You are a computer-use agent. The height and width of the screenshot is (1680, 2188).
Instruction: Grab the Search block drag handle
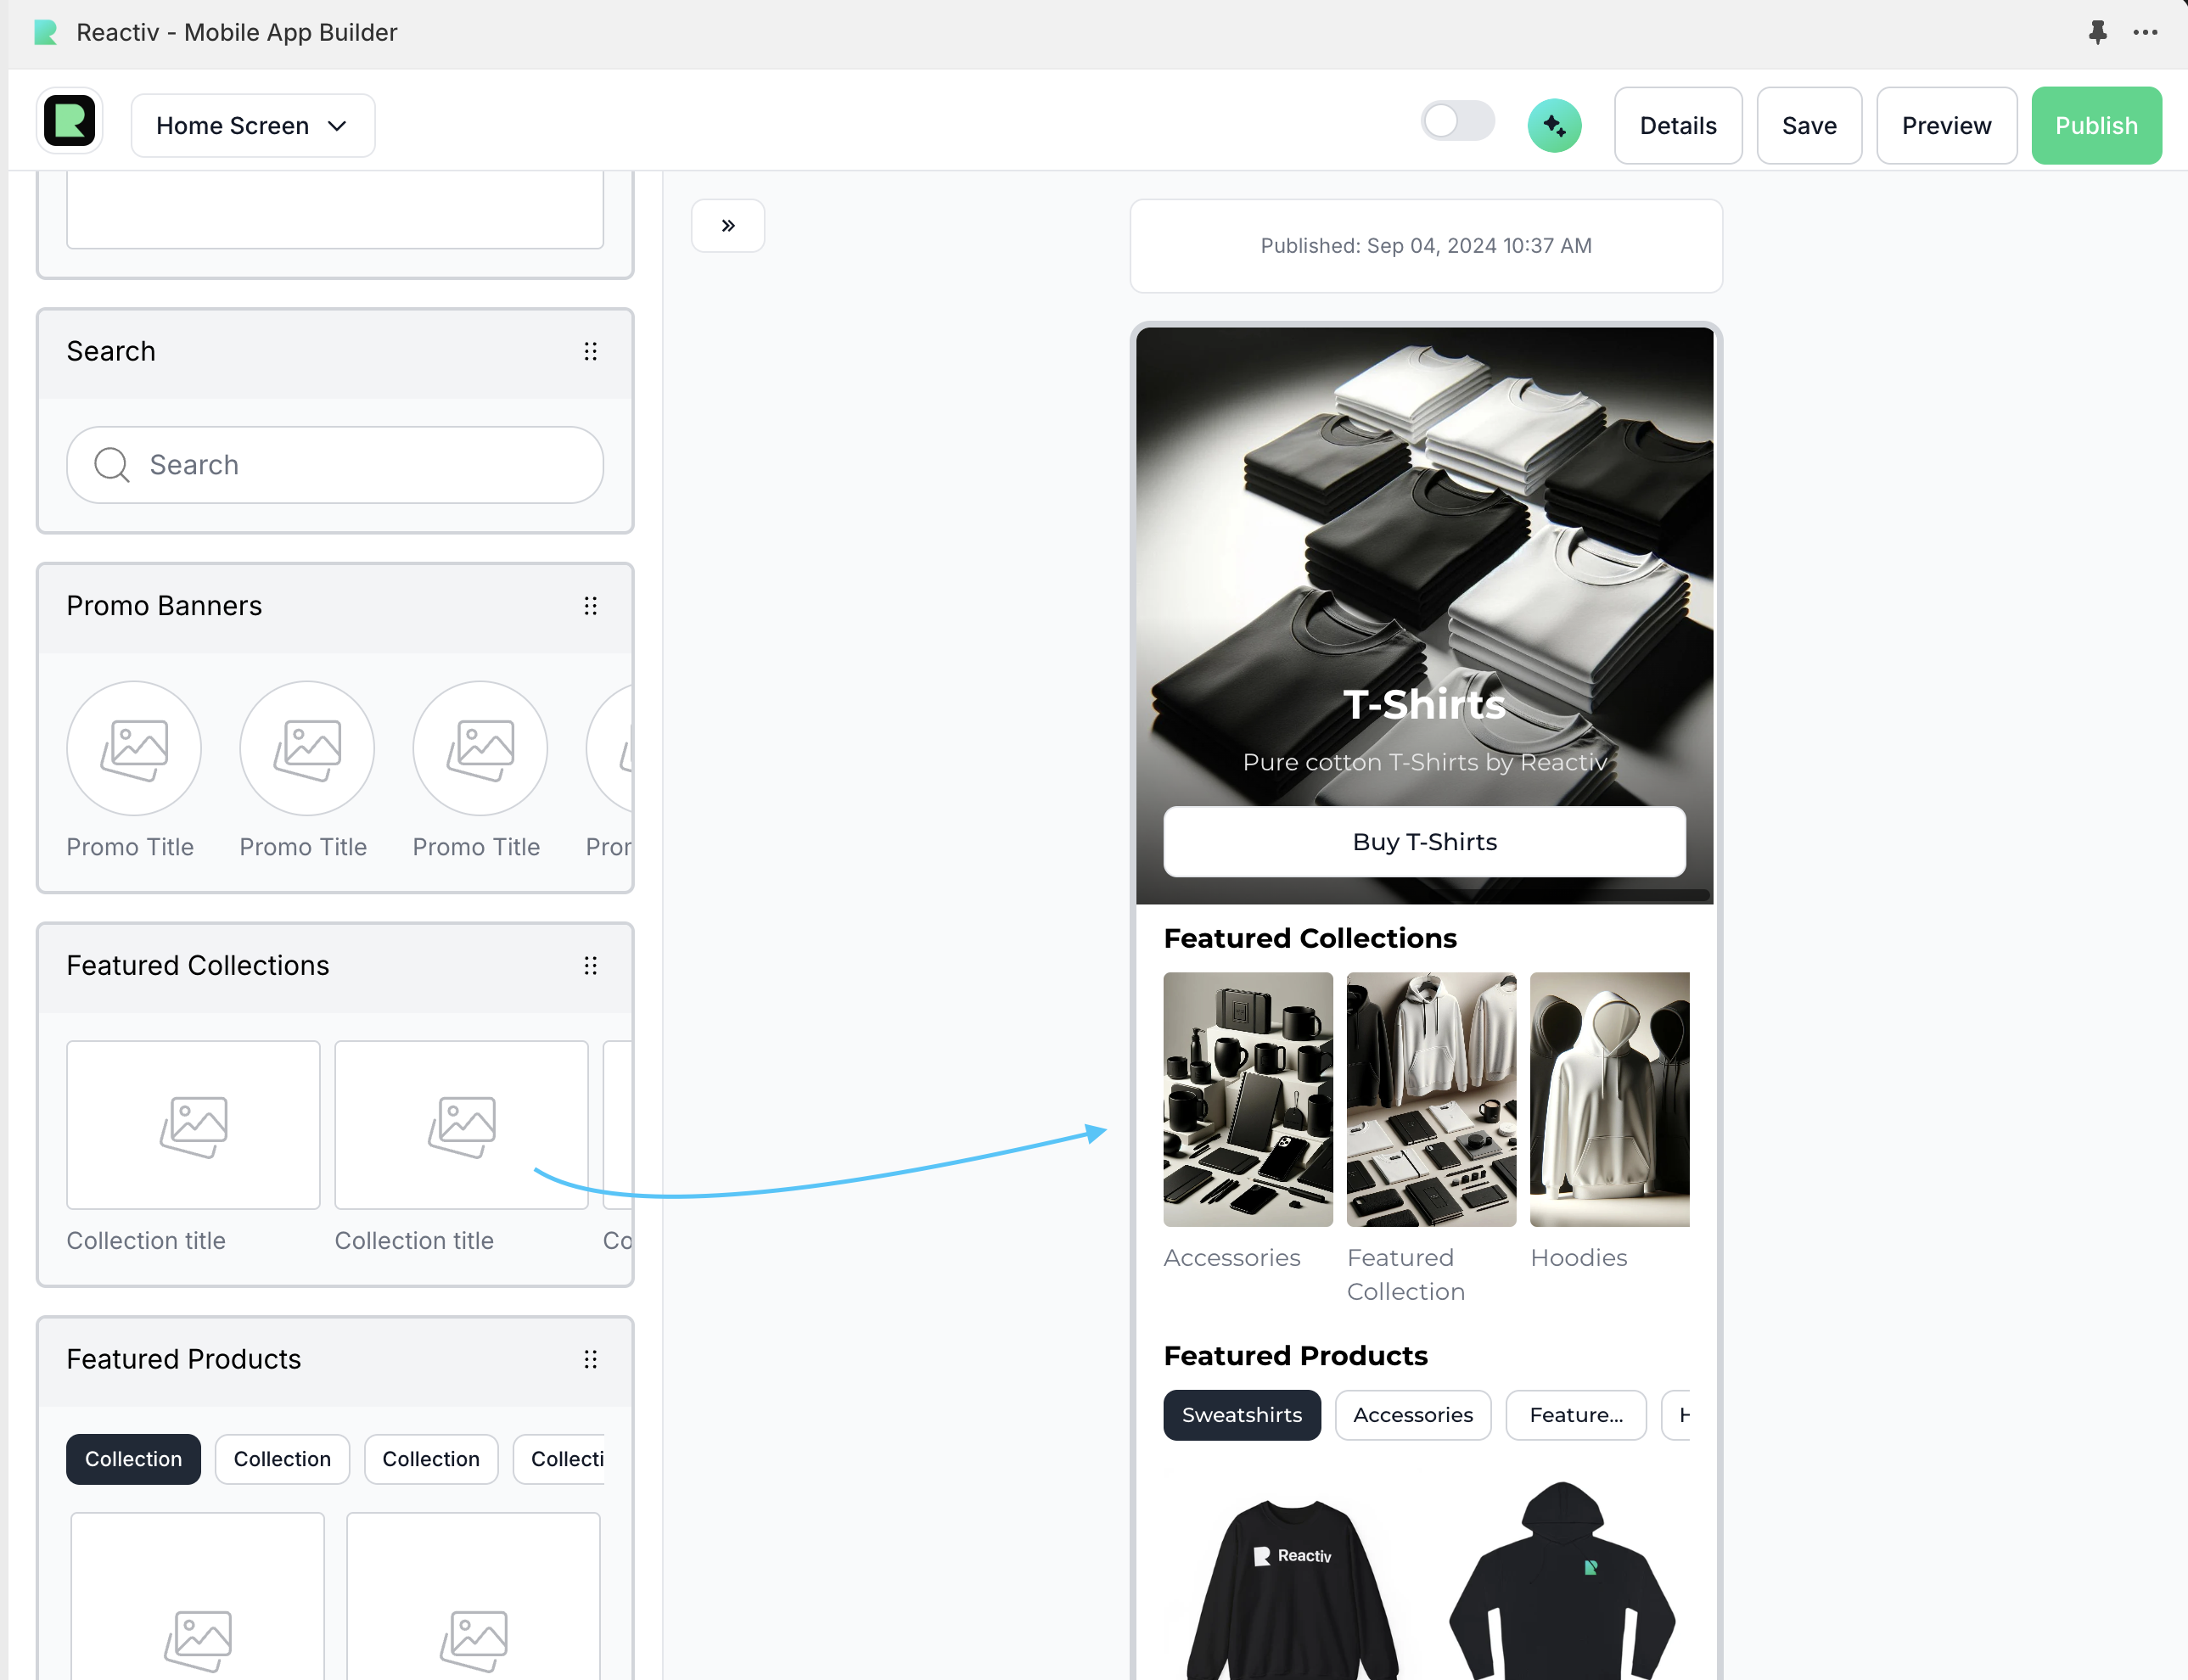[590, 352]
